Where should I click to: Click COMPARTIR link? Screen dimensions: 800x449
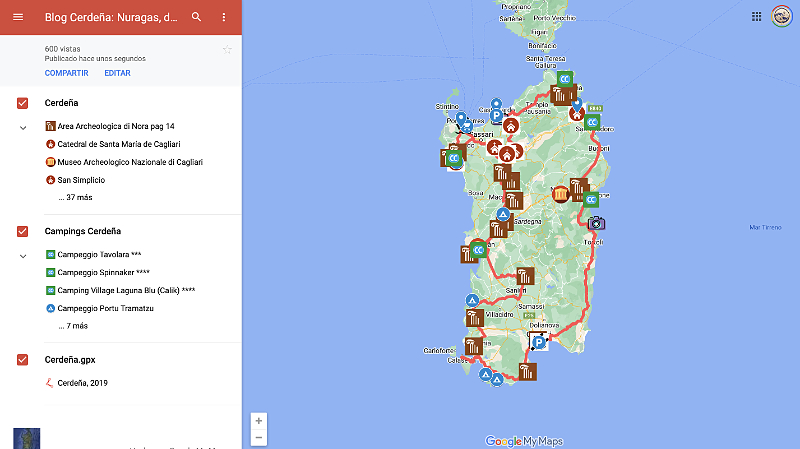click(x=66, y=73)
